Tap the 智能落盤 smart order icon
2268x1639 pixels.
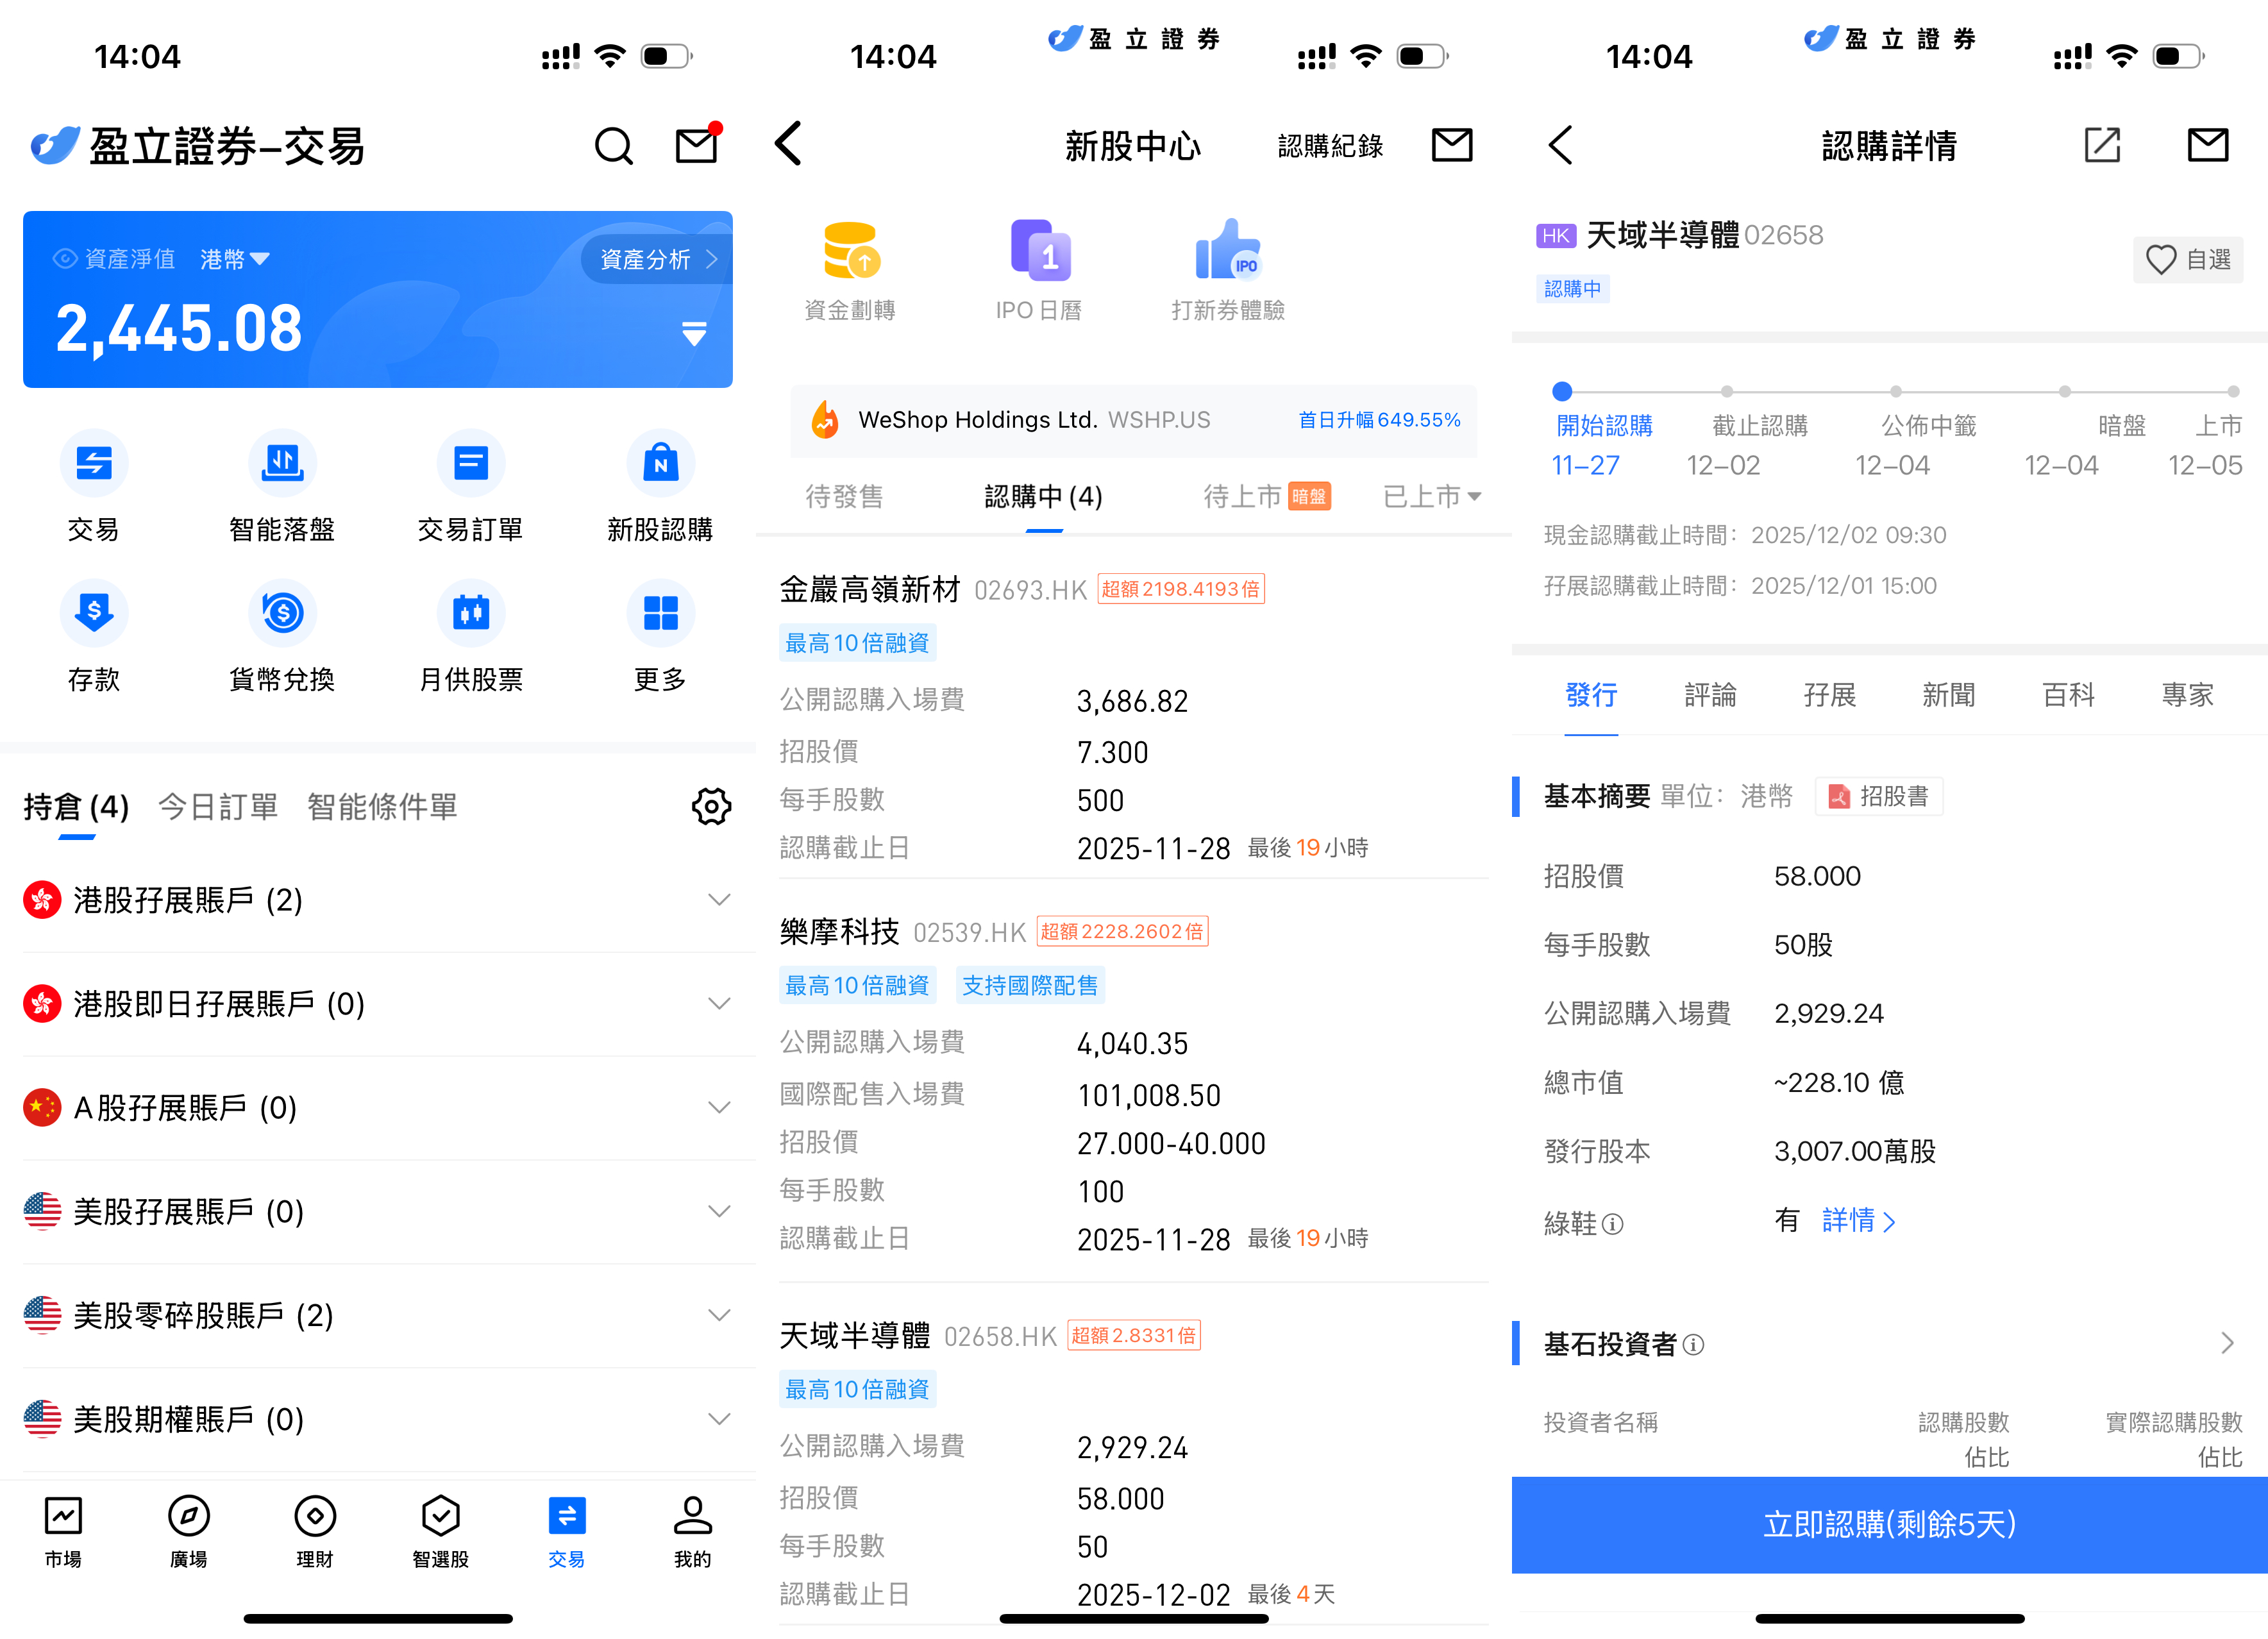click(282, 464)
